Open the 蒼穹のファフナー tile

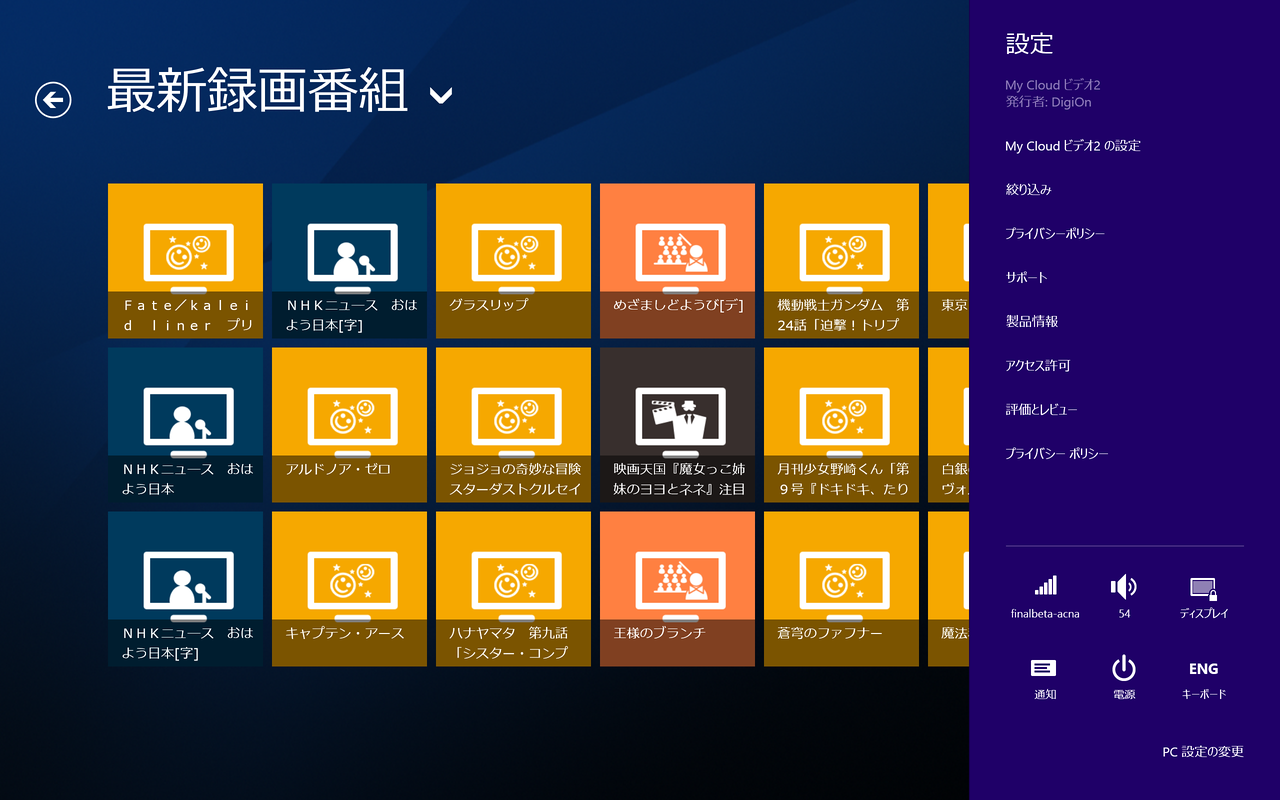(x=841, y=588)
